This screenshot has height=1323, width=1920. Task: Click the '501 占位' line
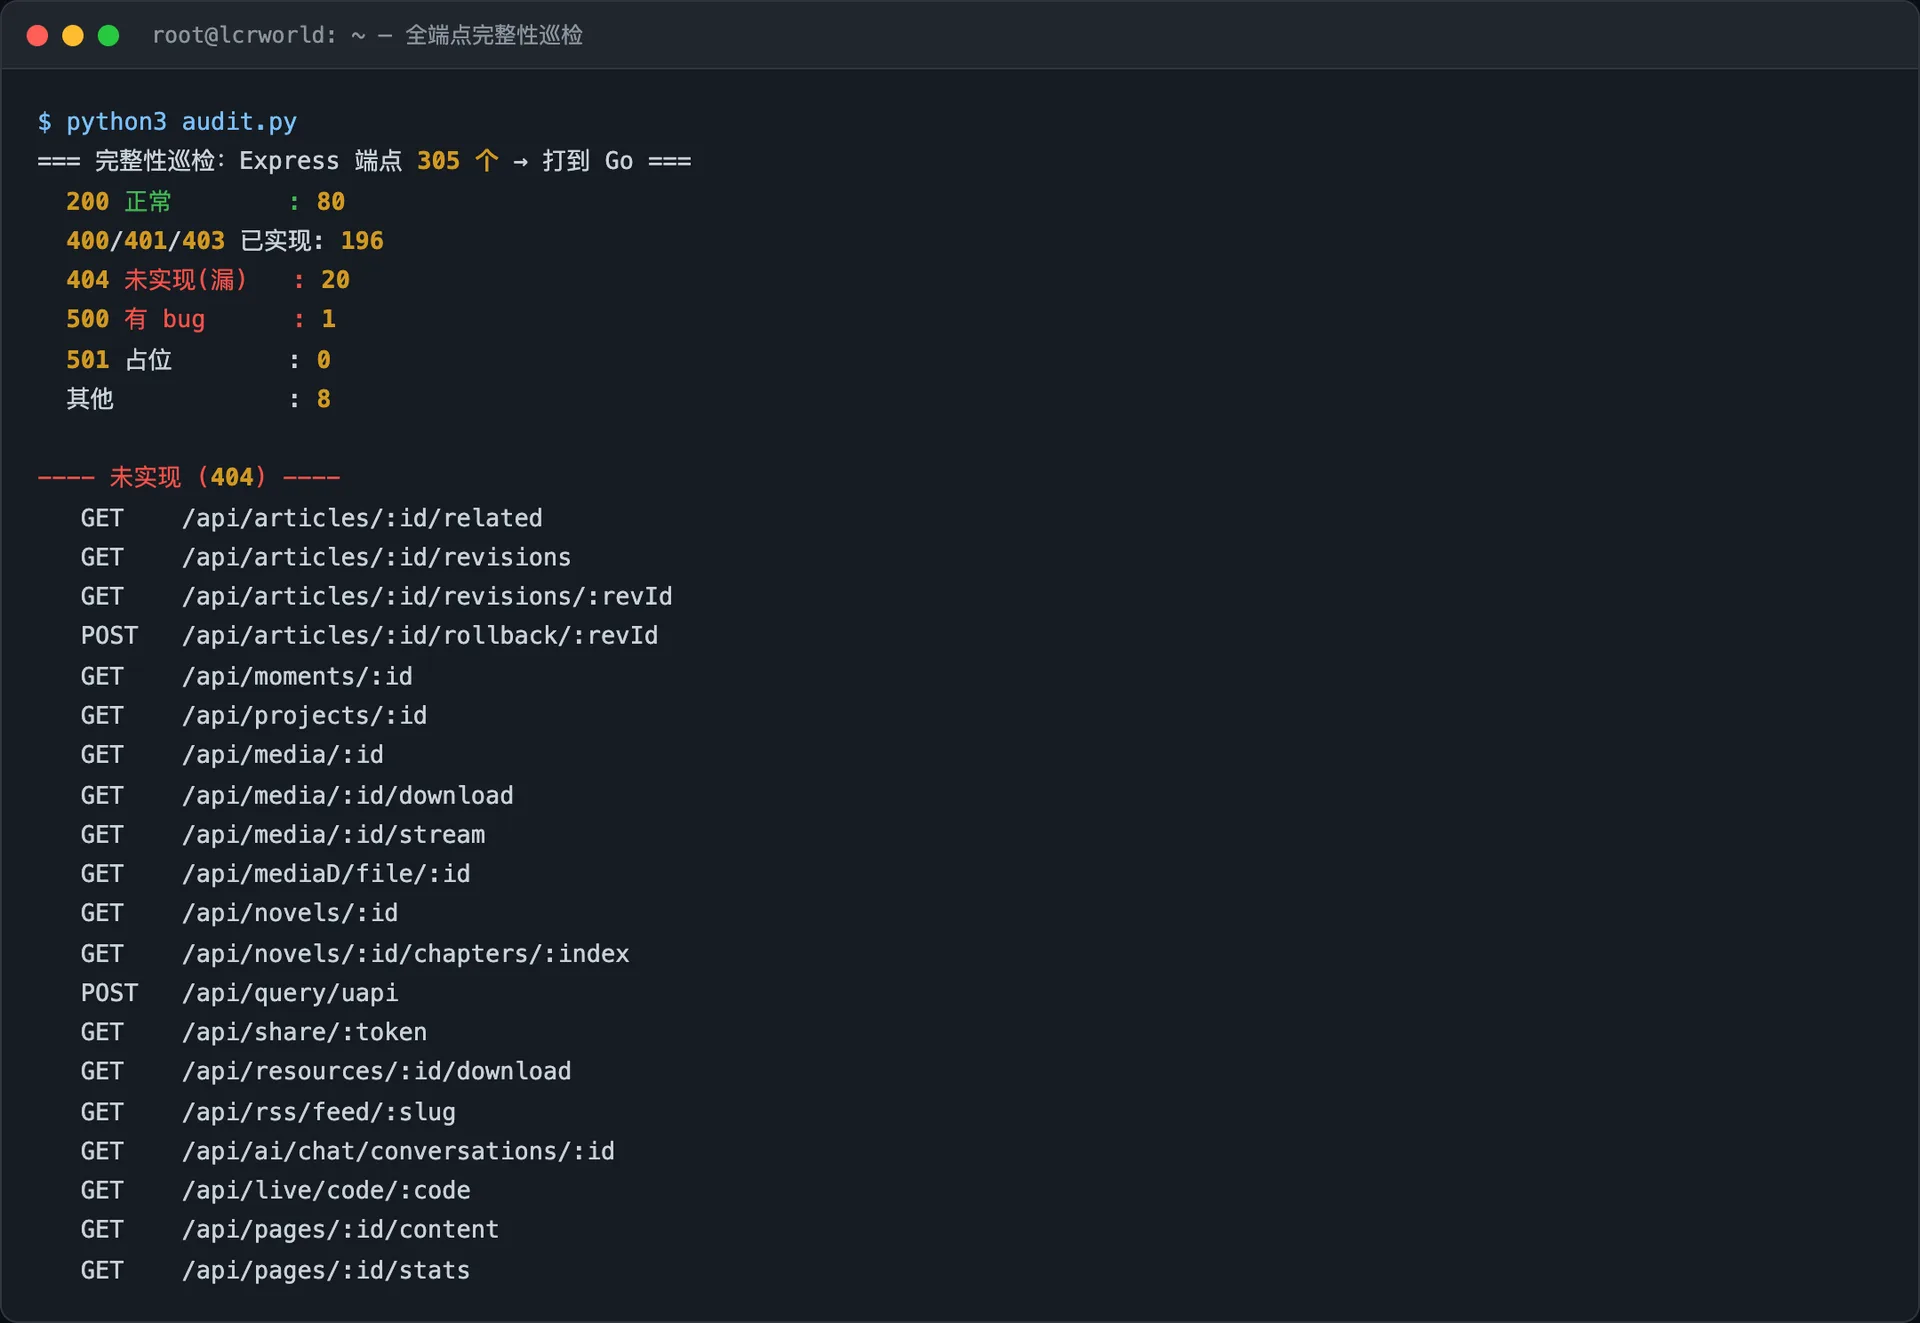point(198,359)
